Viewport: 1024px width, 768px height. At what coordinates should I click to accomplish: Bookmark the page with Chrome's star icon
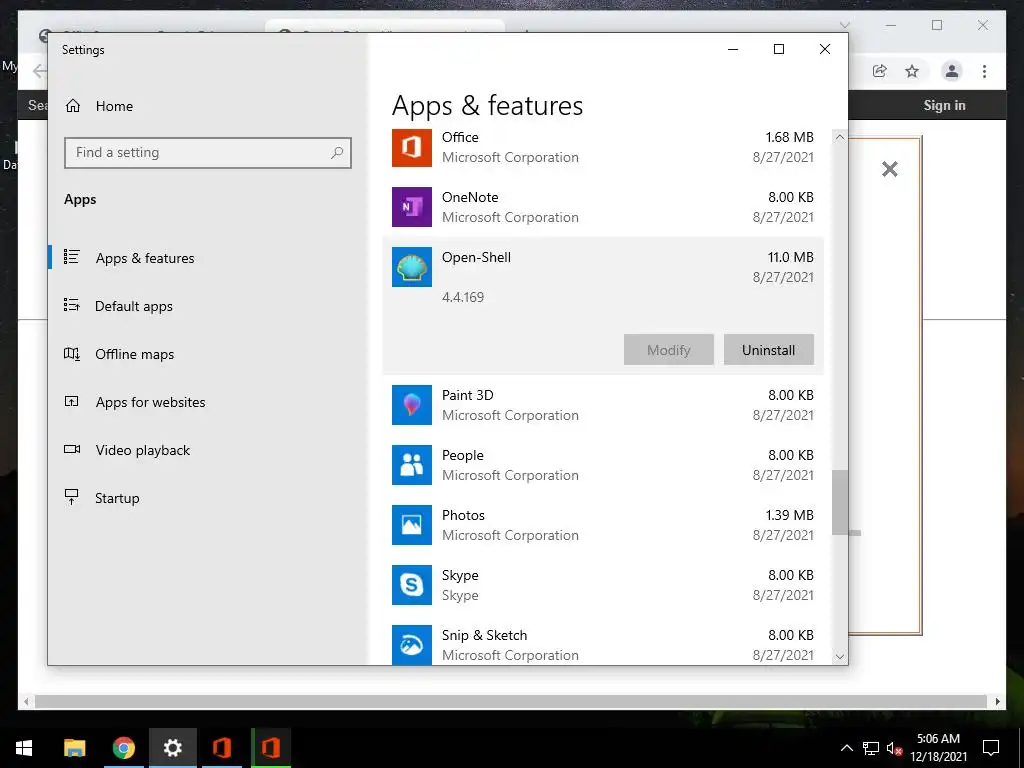[912, 71]
